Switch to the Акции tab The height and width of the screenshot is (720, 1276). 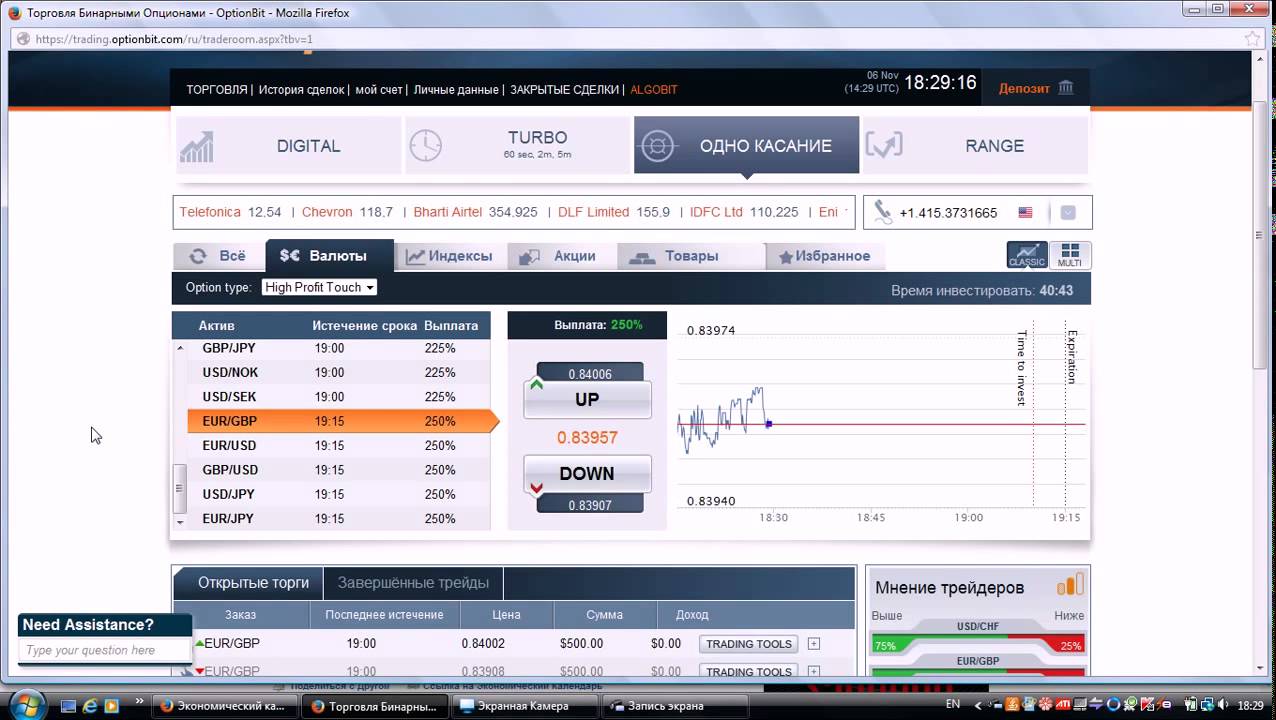[561, 256]
